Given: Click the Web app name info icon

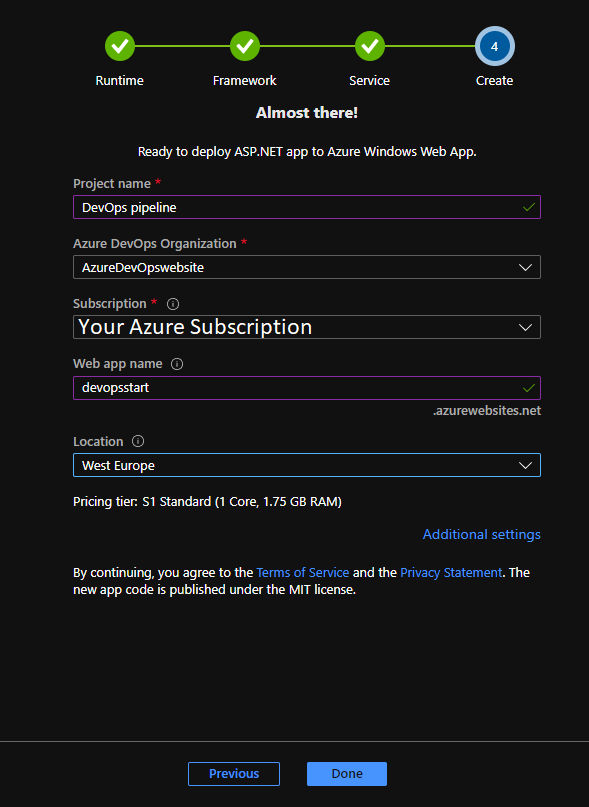Looking at the screenshot, I should pyautogui.click(x=177, y=364).
